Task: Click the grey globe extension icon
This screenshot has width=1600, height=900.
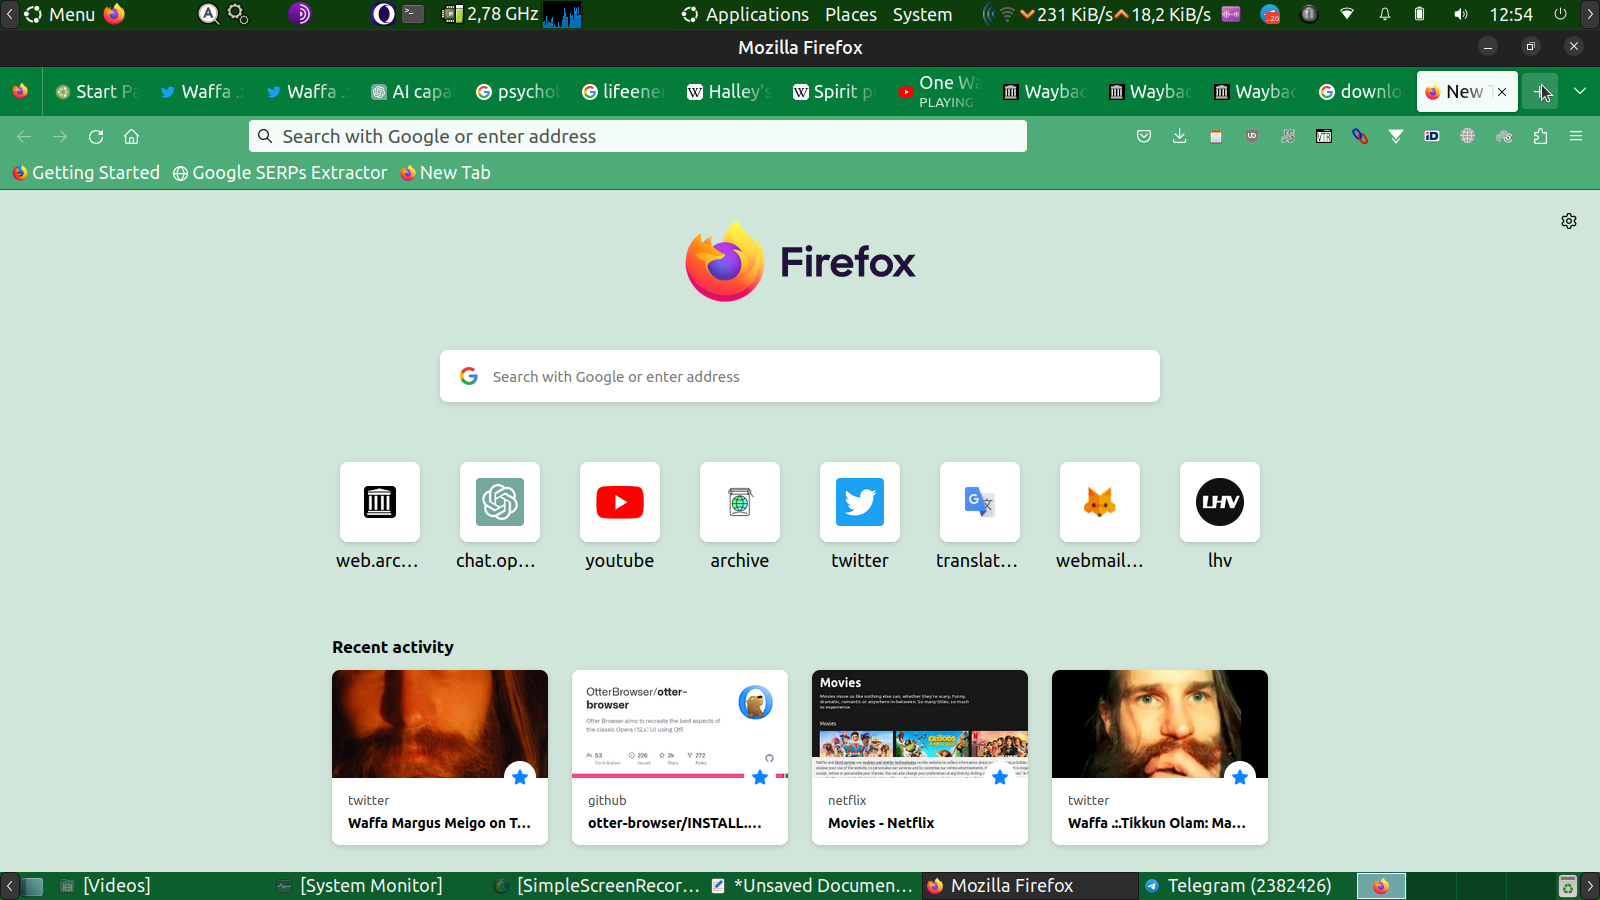Action: tap(1468, 136)
